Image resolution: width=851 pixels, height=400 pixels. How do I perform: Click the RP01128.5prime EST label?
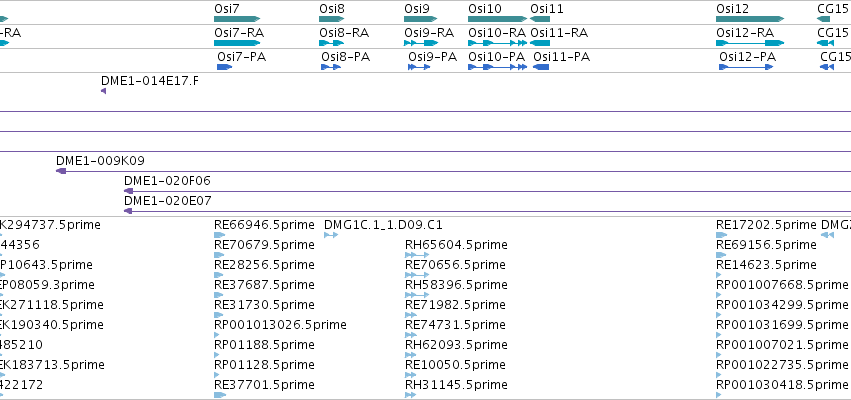pos(264,364)
